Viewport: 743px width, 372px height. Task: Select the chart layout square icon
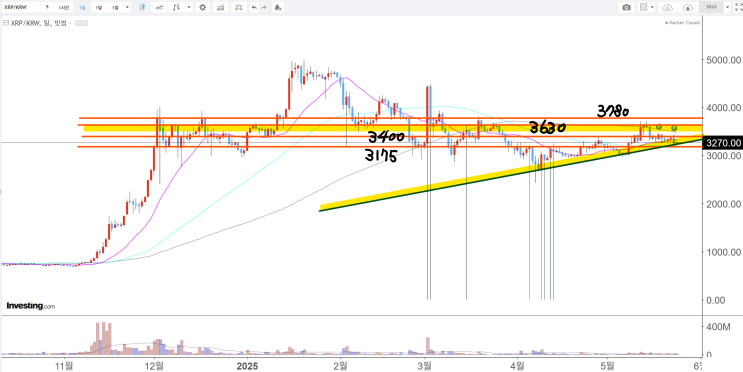click(x=643, y=7)
